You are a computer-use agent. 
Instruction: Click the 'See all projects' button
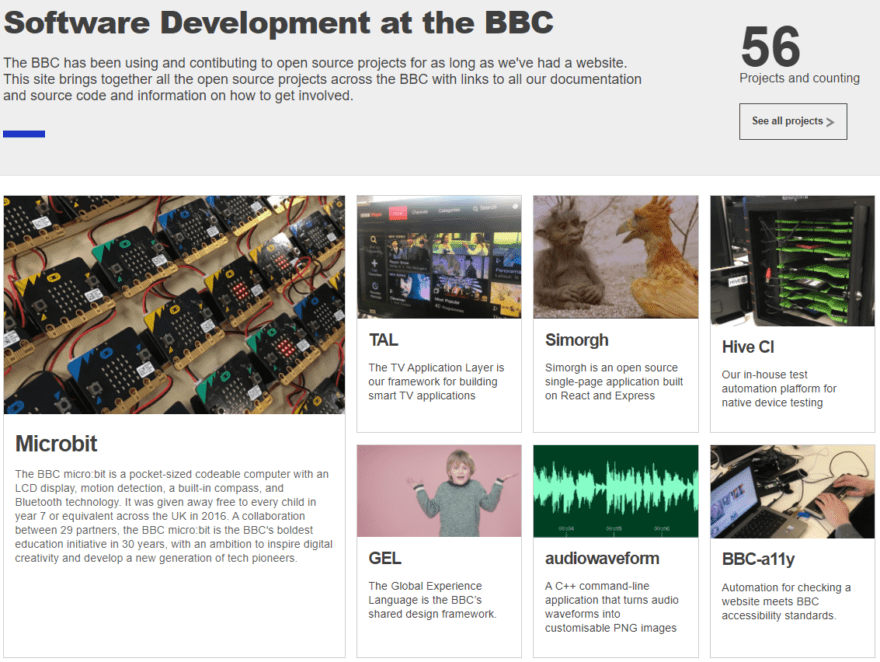793,121
